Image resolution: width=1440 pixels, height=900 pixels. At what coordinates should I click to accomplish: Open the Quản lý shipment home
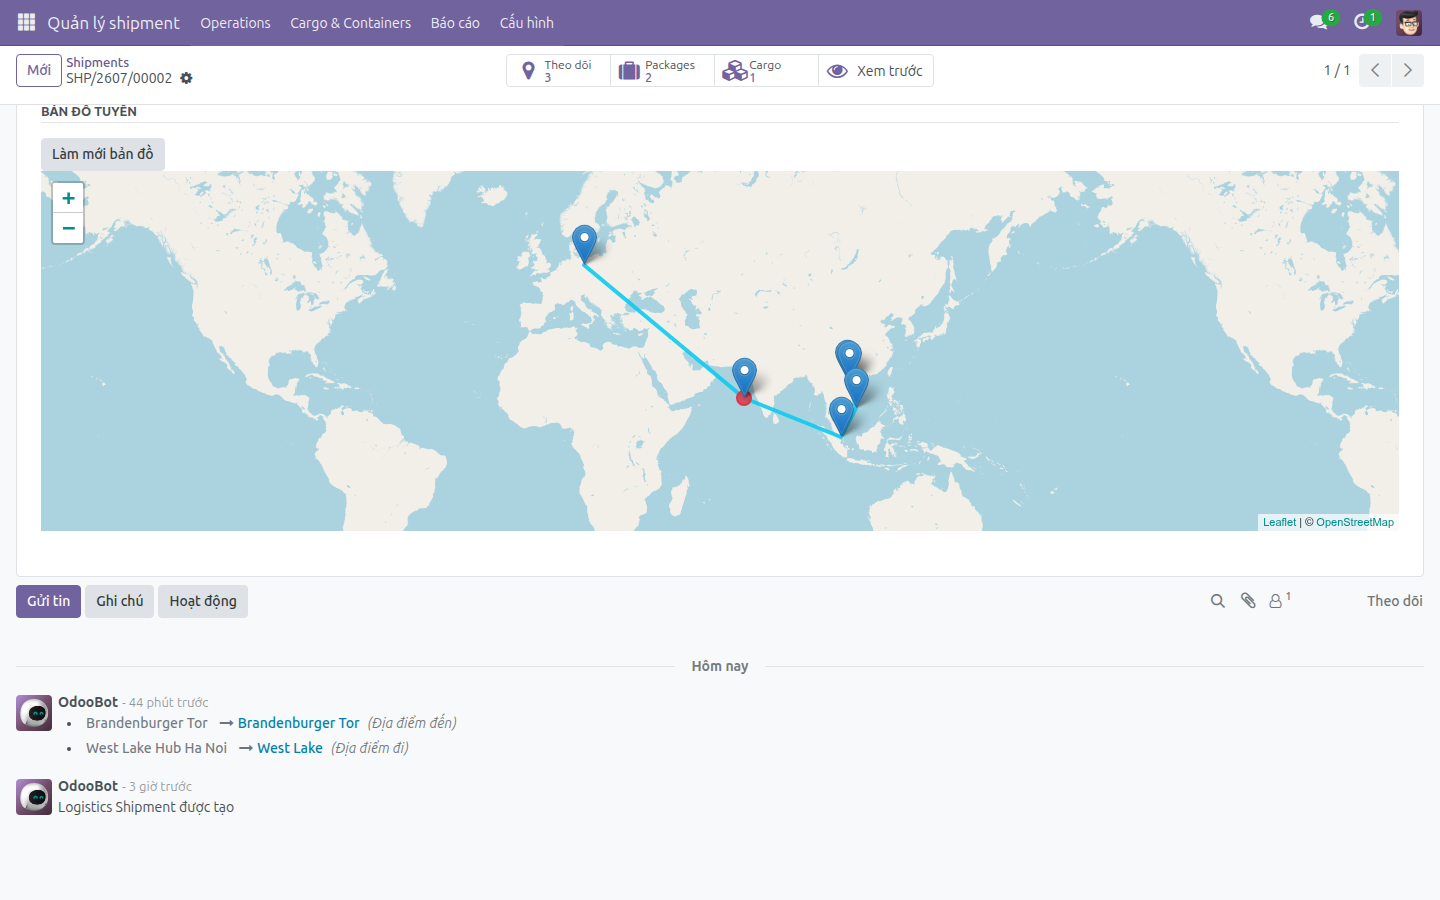(x=113, y=22)
